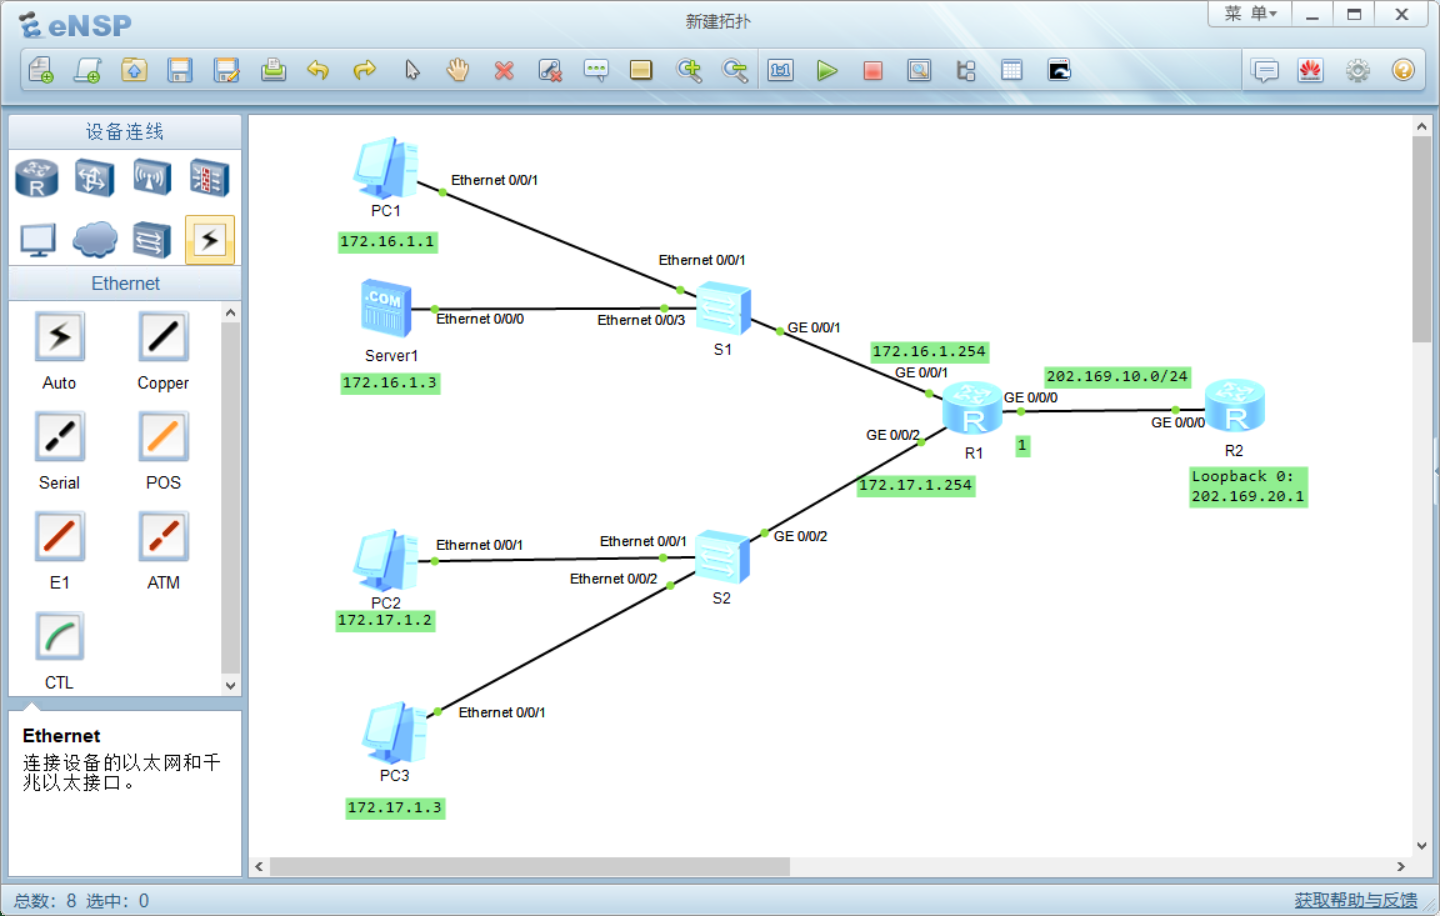Choose the WLAN device category
Viewport: 1440px width, 916px height.
click(152, 178)
